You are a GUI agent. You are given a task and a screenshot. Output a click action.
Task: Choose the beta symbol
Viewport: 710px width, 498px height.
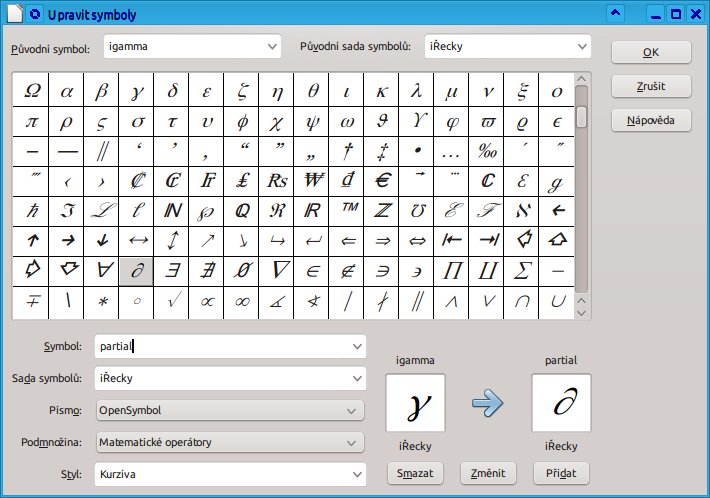101,91
